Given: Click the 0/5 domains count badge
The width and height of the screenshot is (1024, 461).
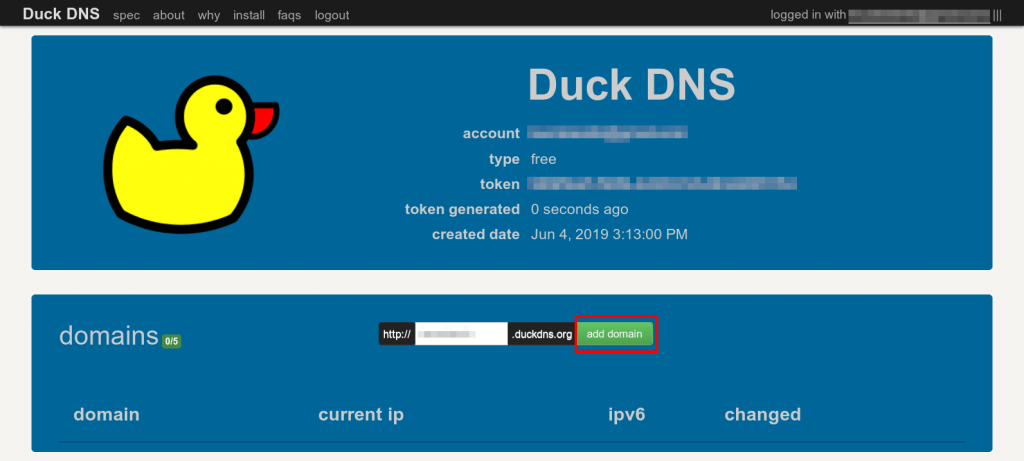Looking at the screenshot, I should [171, 341].
